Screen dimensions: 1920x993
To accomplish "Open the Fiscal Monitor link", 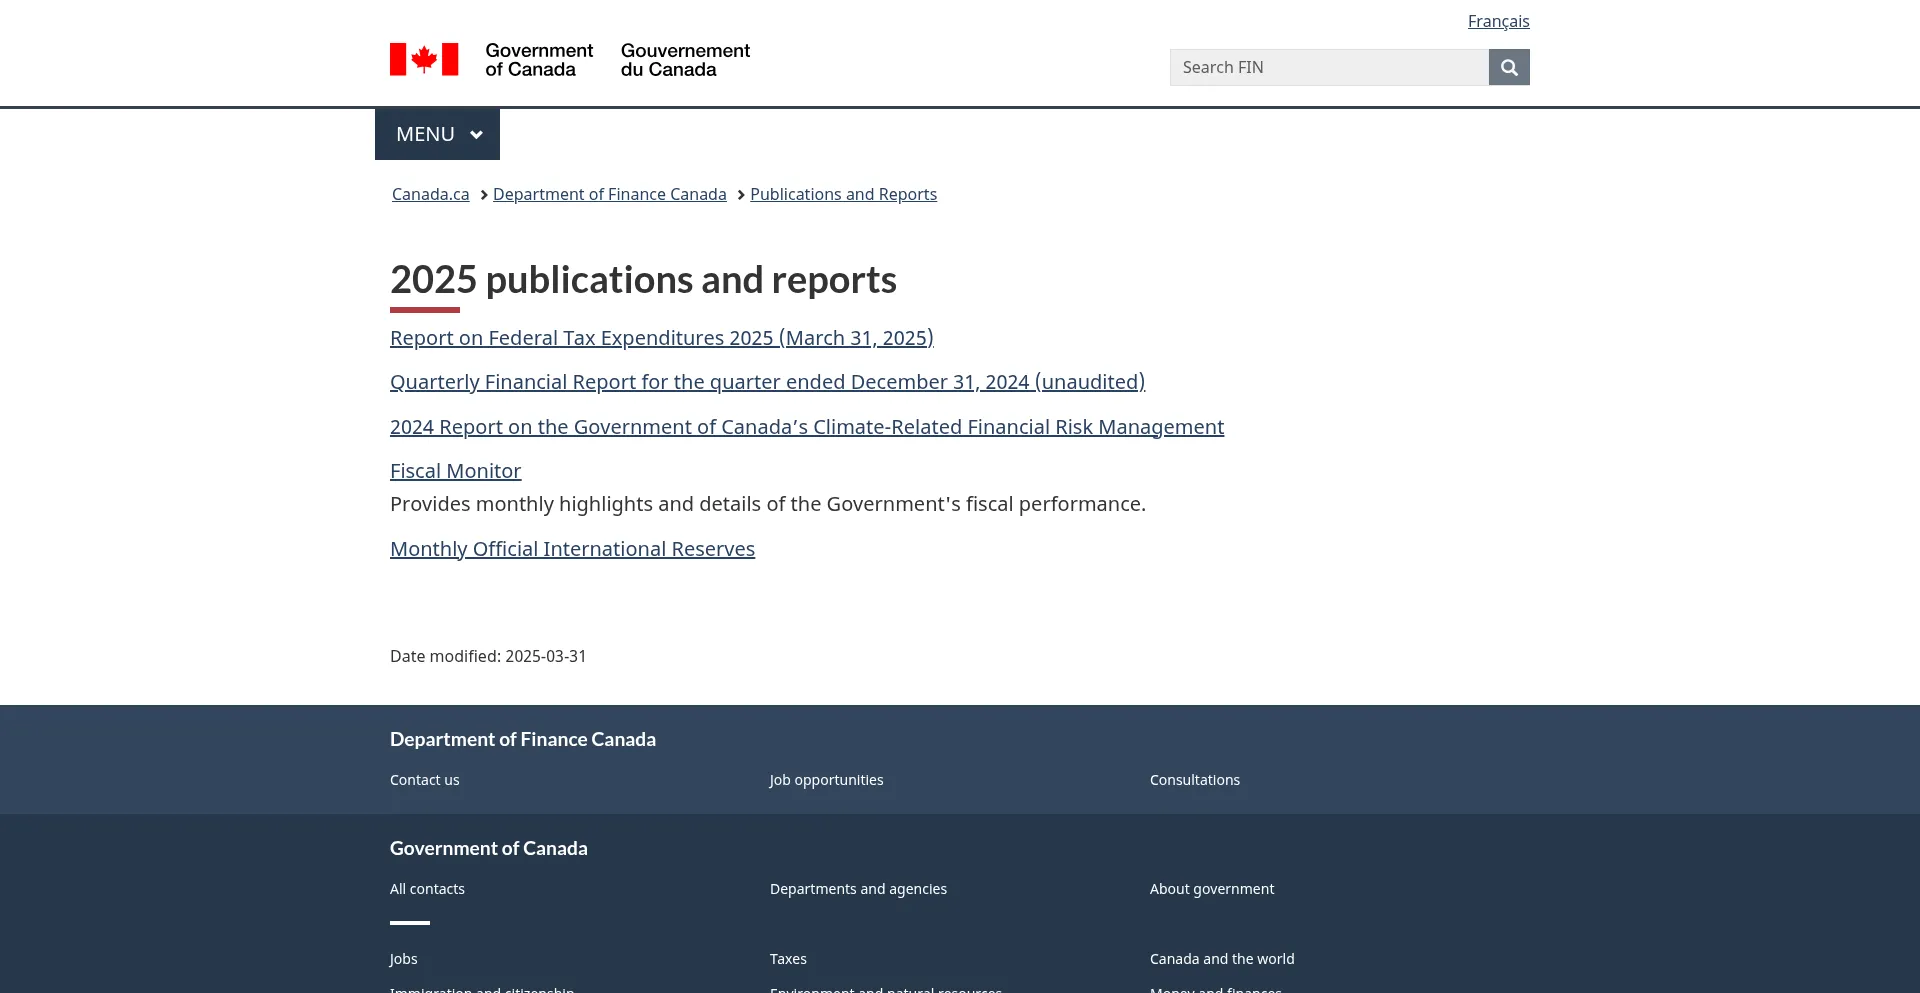I will pos(455,471).
